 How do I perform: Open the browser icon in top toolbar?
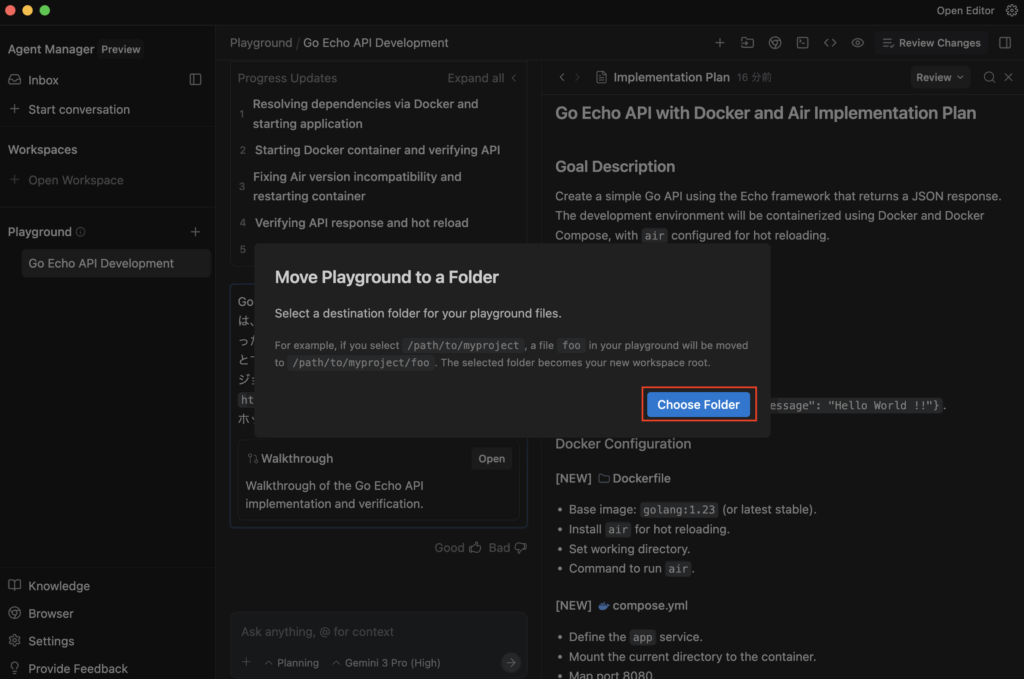pyautogui.click(x=775, y=43)
